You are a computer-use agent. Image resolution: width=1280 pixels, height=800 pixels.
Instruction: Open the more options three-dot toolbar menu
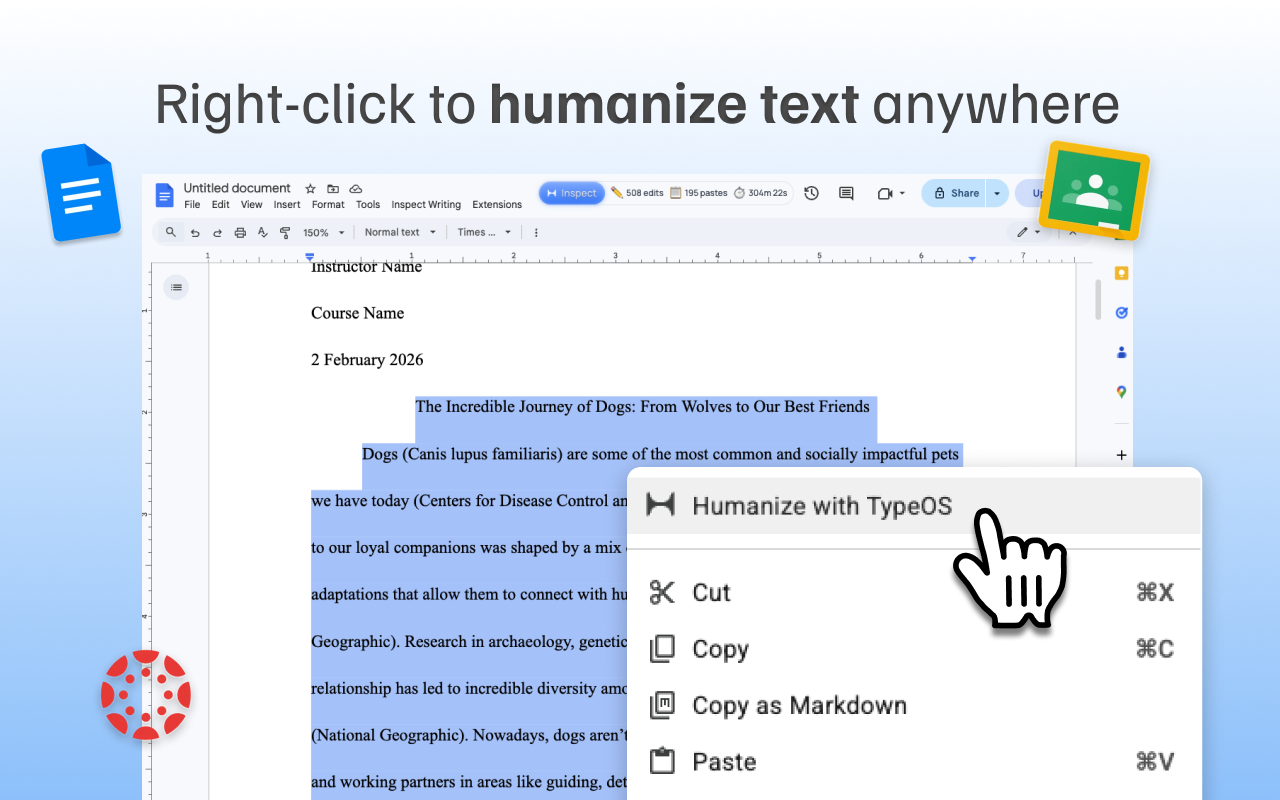click(536, 232)
